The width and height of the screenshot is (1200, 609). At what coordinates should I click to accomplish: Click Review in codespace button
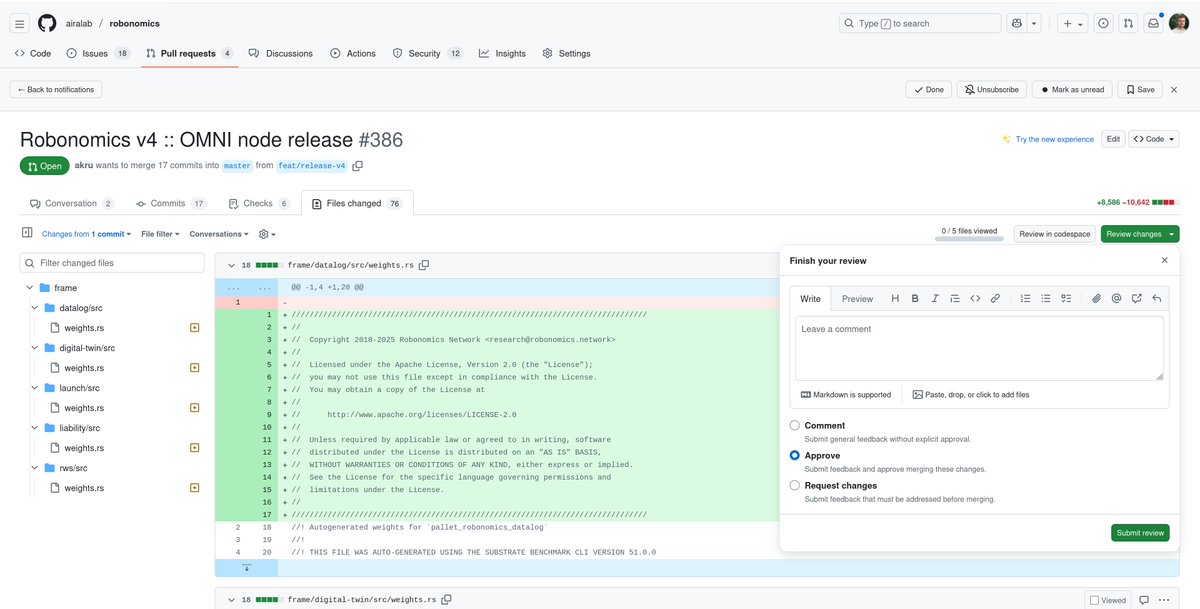click(1054, 234)
